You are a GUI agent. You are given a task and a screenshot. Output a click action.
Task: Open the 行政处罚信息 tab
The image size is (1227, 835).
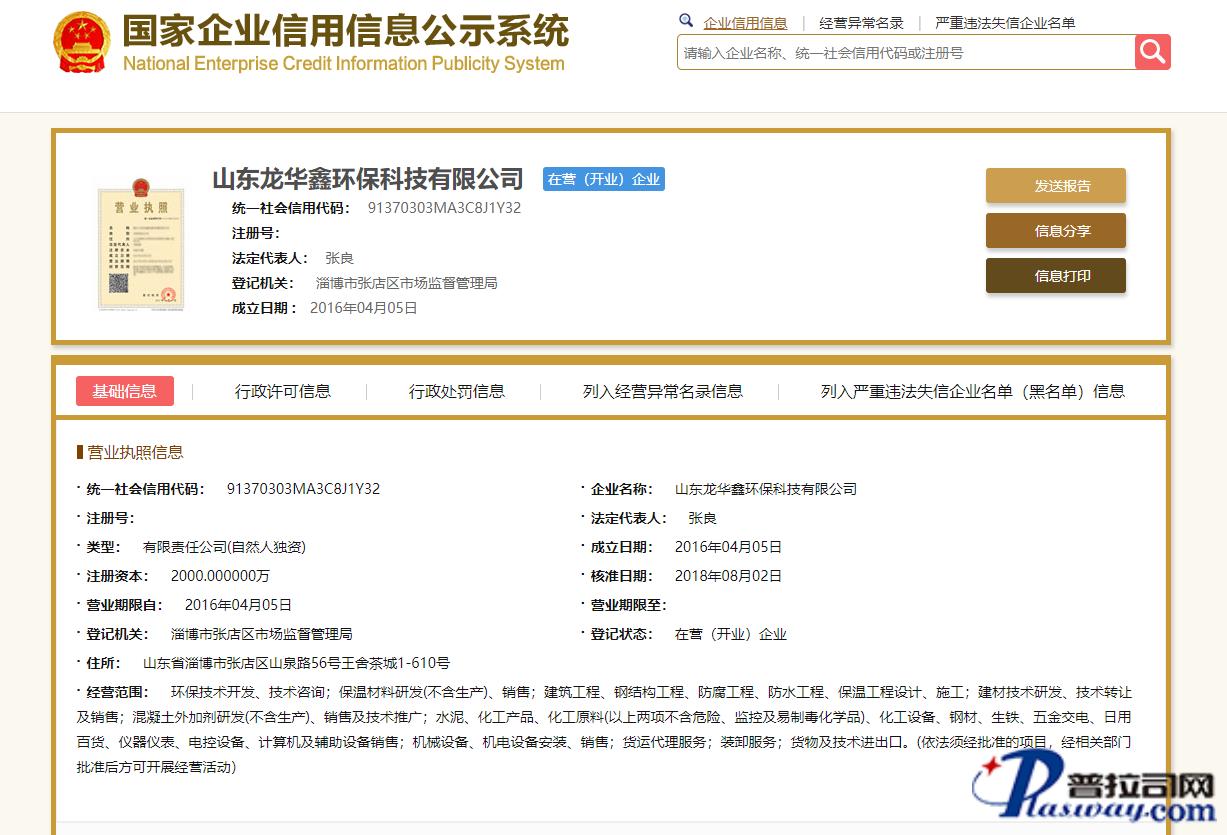457,391
